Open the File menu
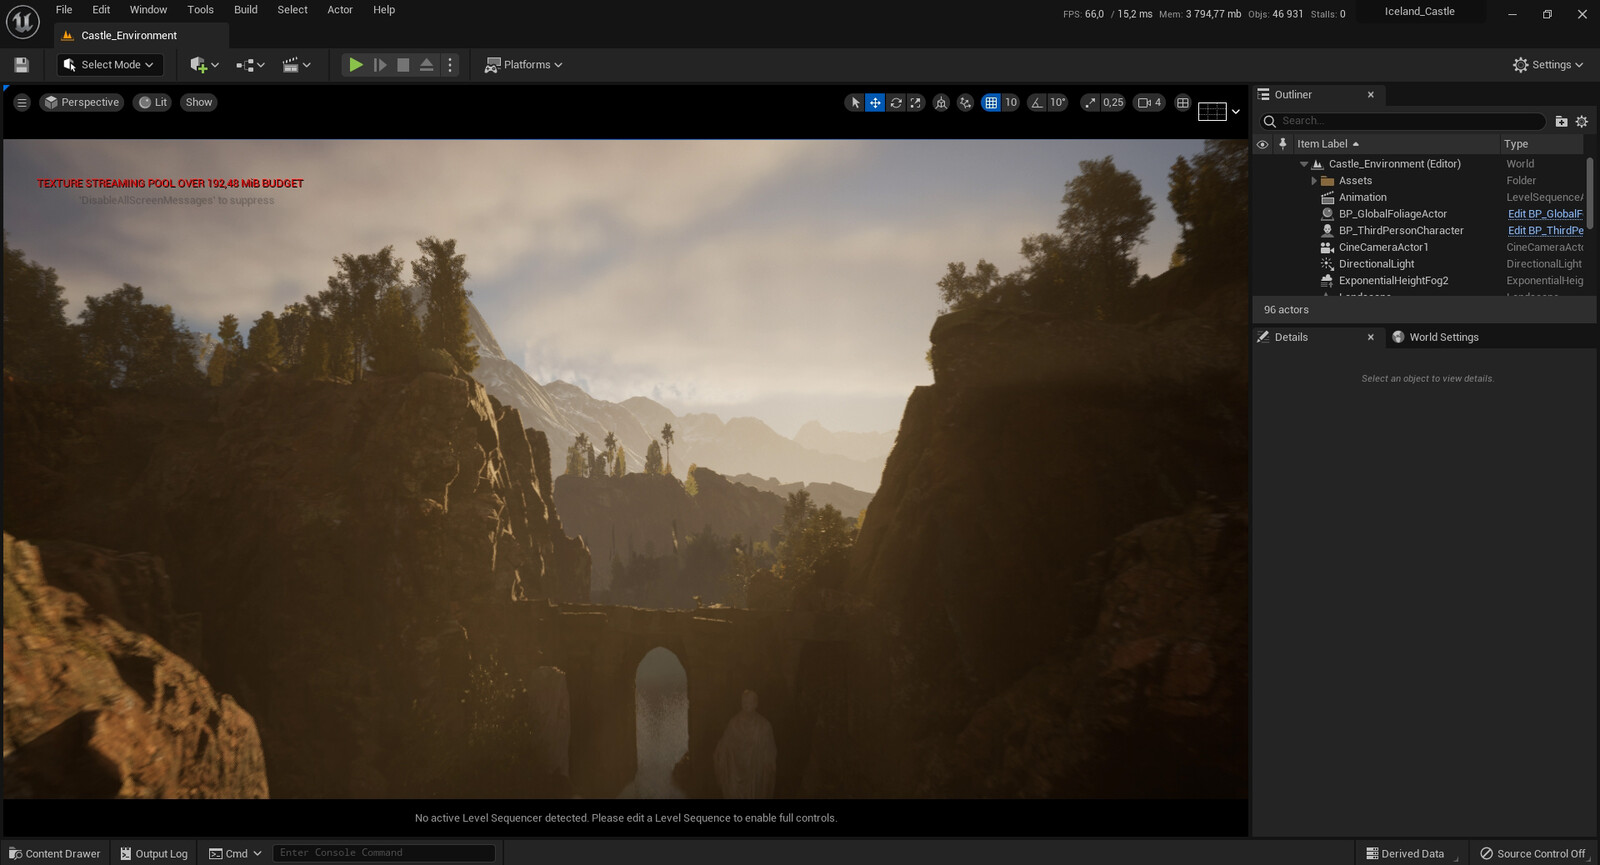Viewport: 1600px width, 865px height. click(64, 10)
